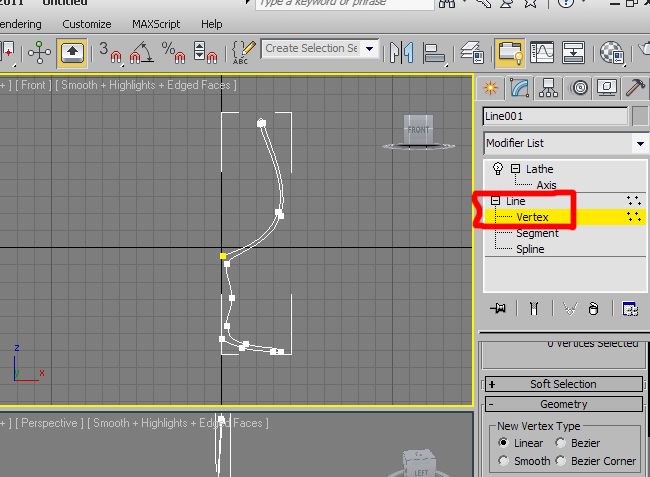The height and width of the screenshot is (477, 650).
Task: Toggle the Percent Snap tool
Action: pyautogui.click(x=173, y=53)
